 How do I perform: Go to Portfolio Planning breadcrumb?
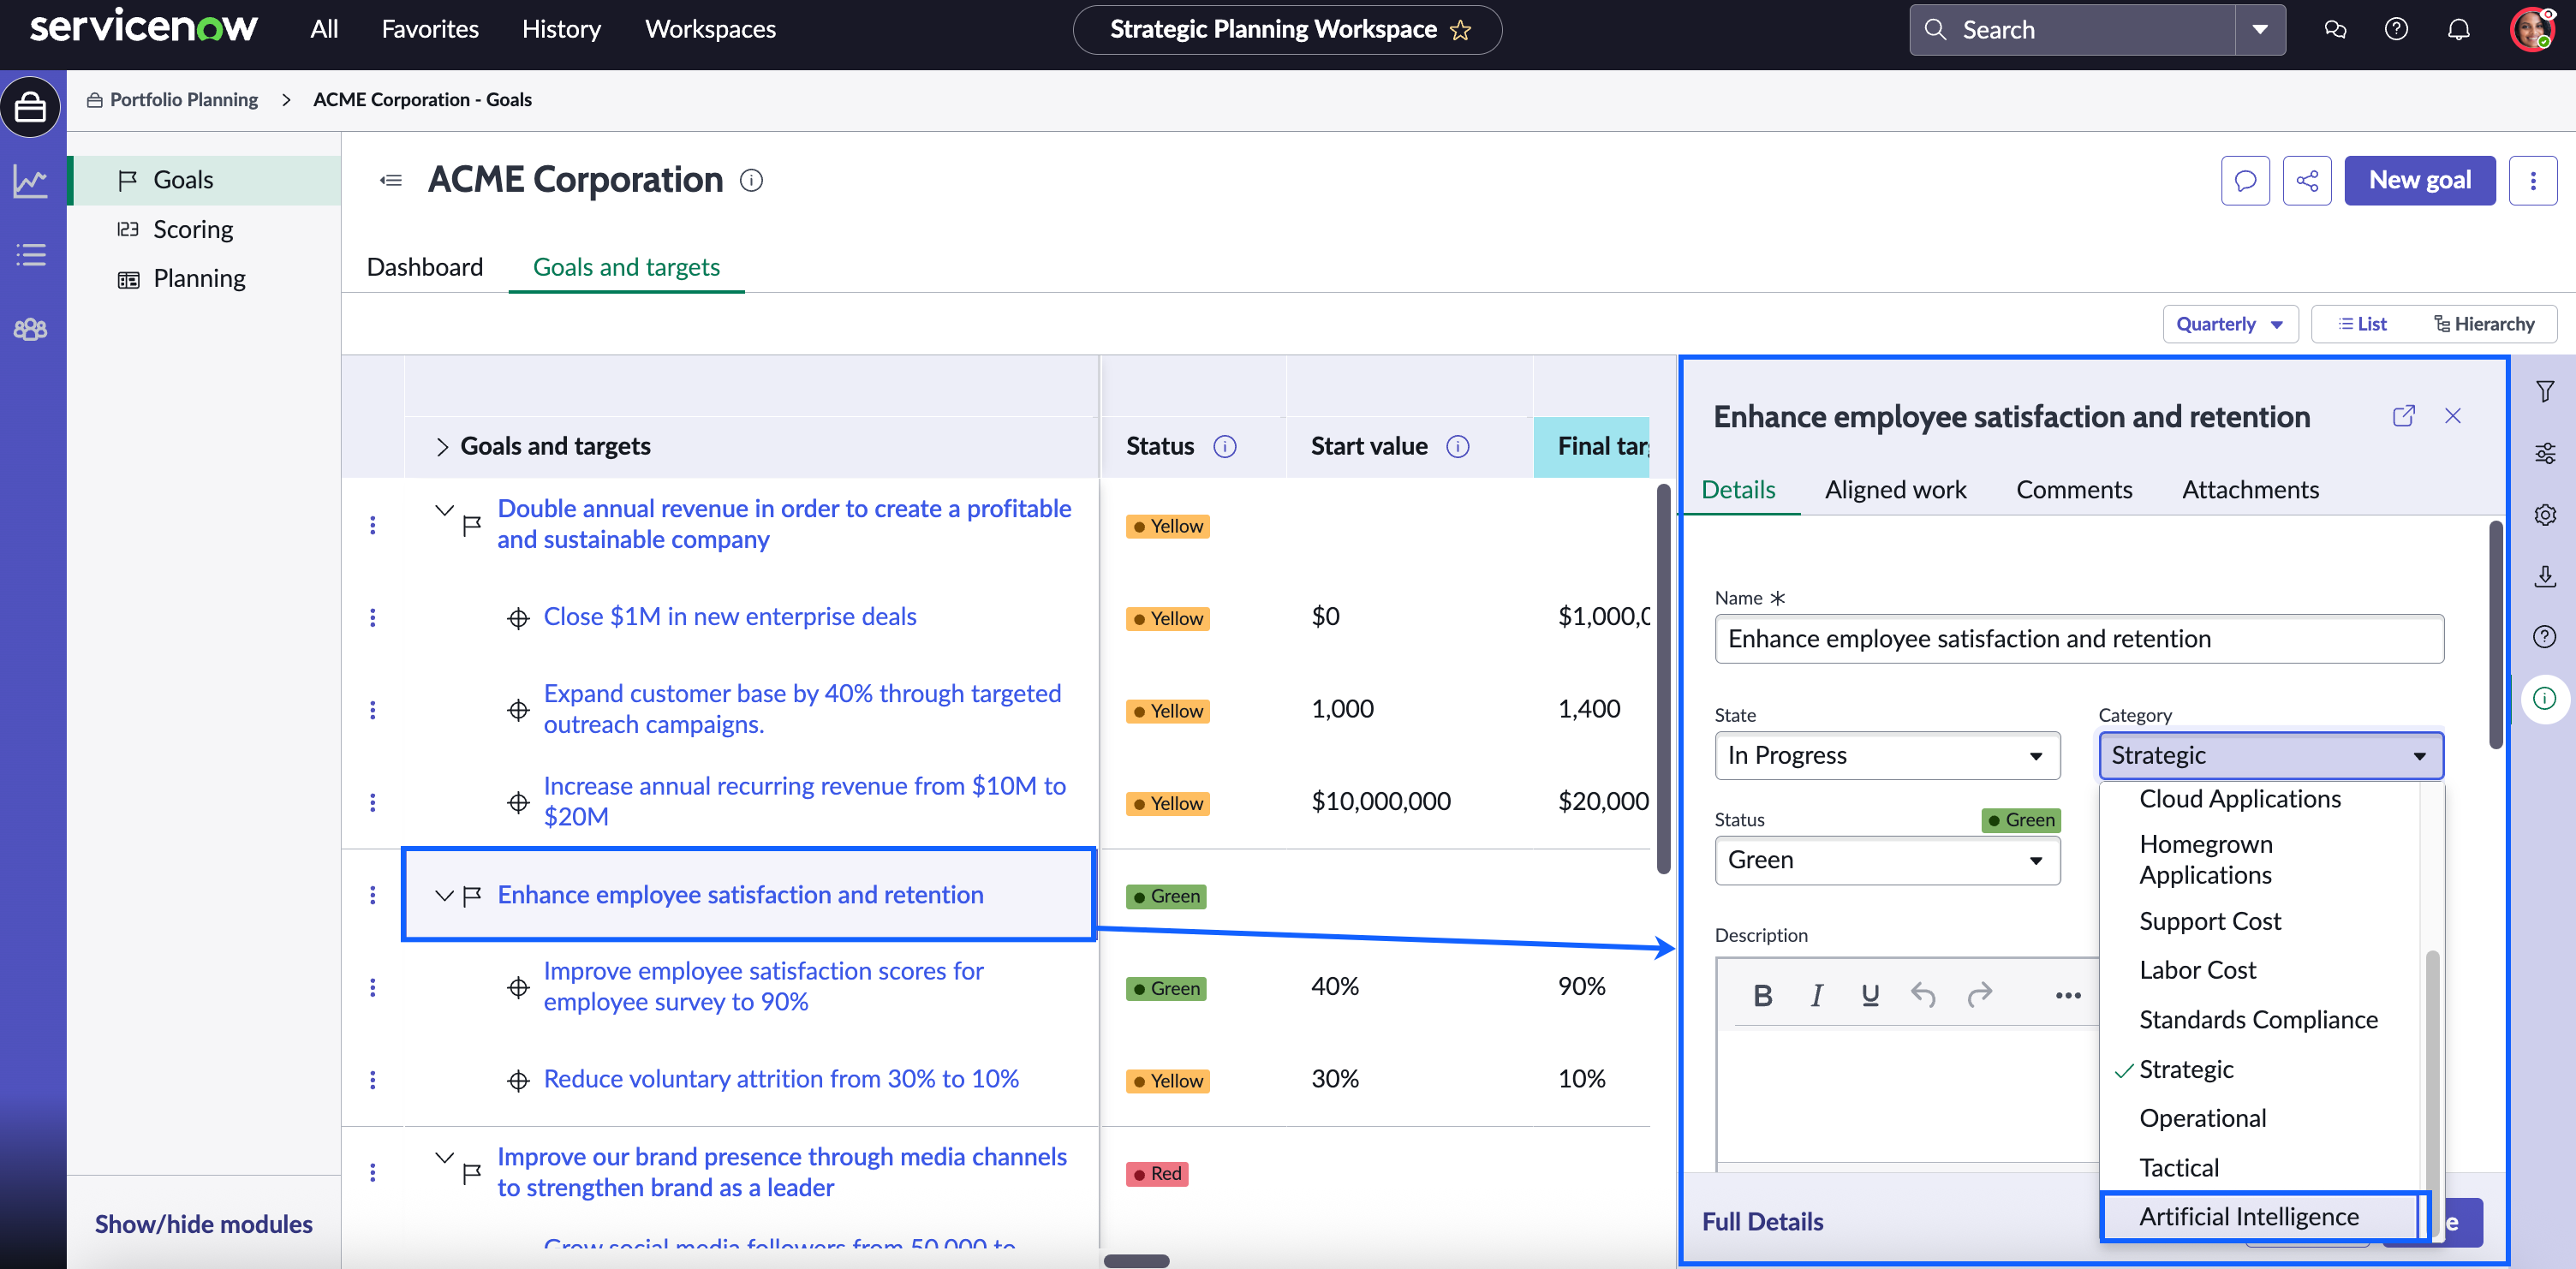pos(184,99)
